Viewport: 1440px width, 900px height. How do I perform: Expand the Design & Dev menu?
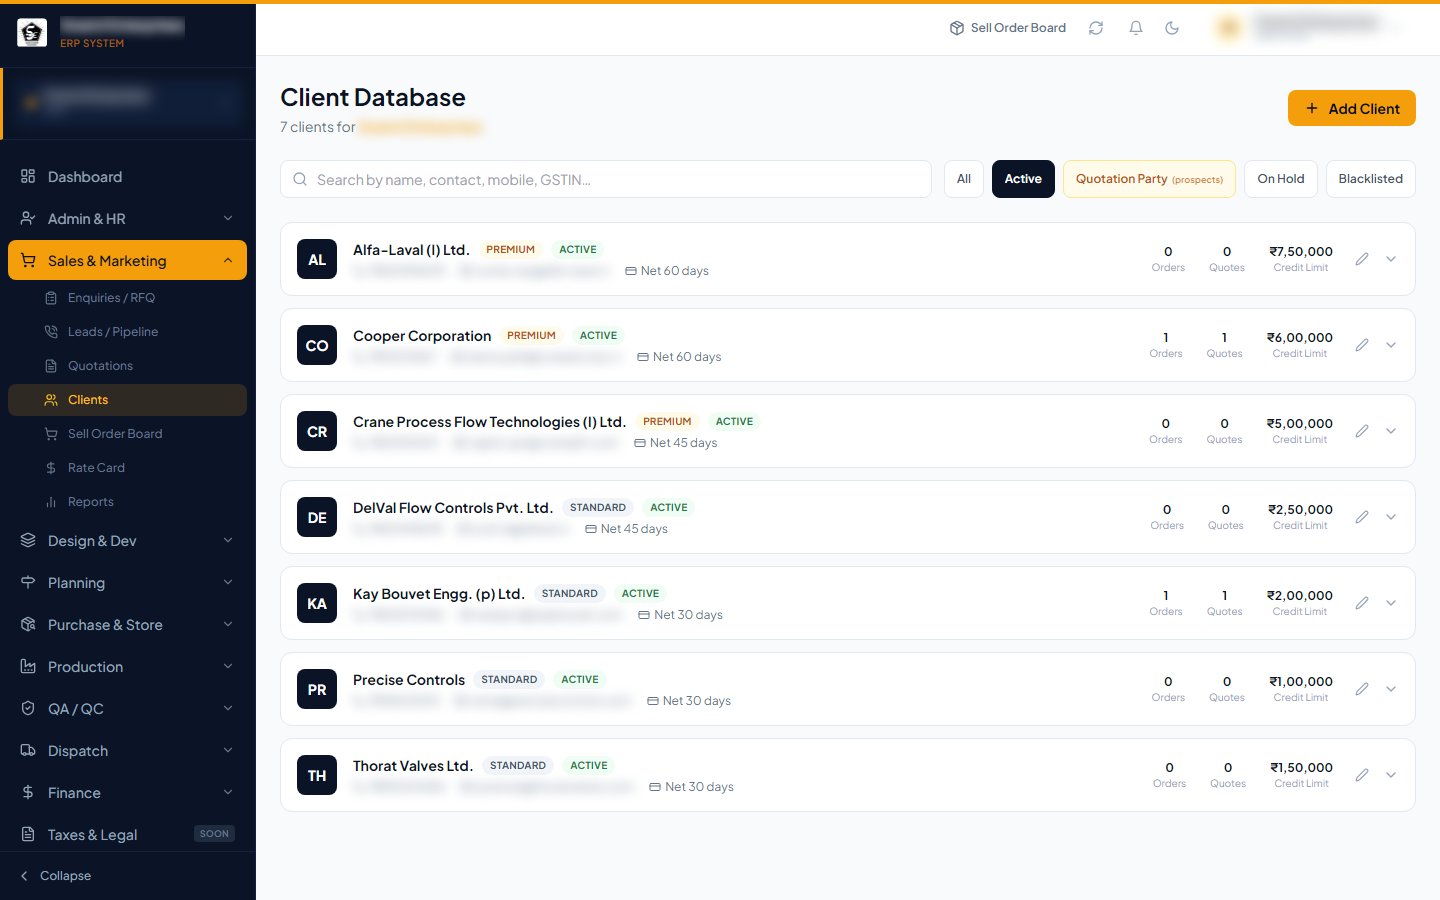click(127, 540)
